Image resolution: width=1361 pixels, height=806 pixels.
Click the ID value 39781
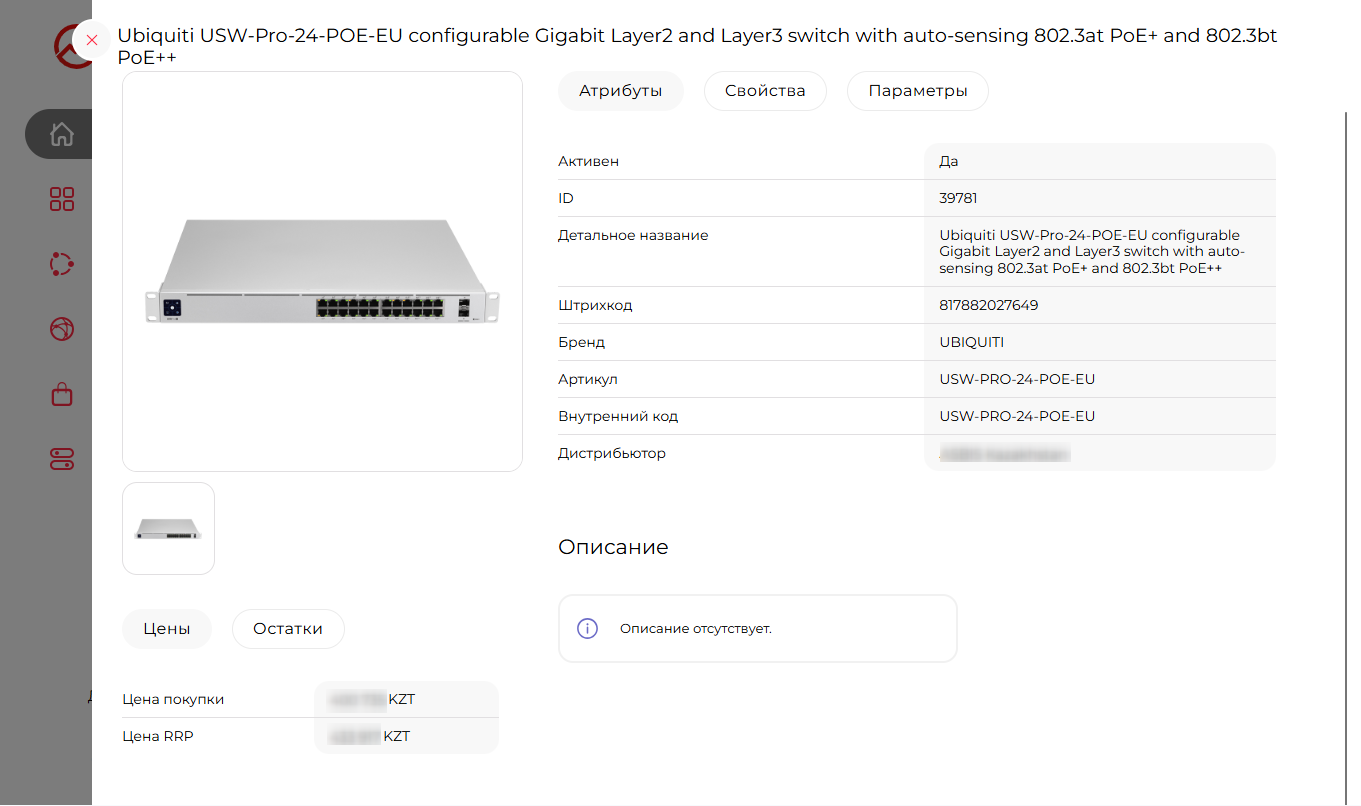(x=959, y=198)
